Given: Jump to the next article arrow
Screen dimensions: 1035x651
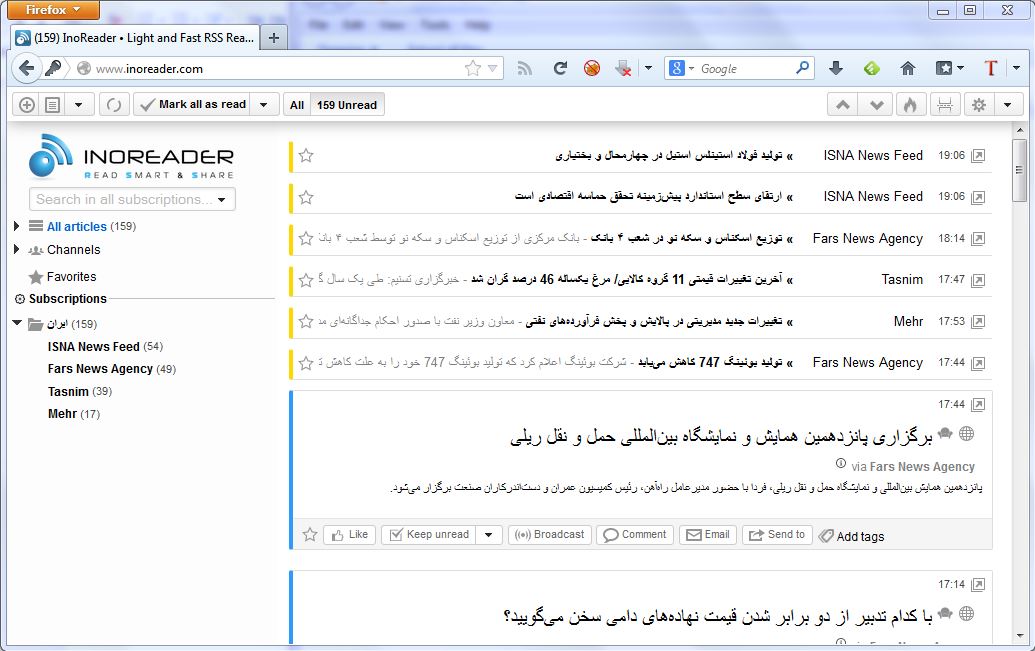Looking at the screenshot, I should [877, 105].
